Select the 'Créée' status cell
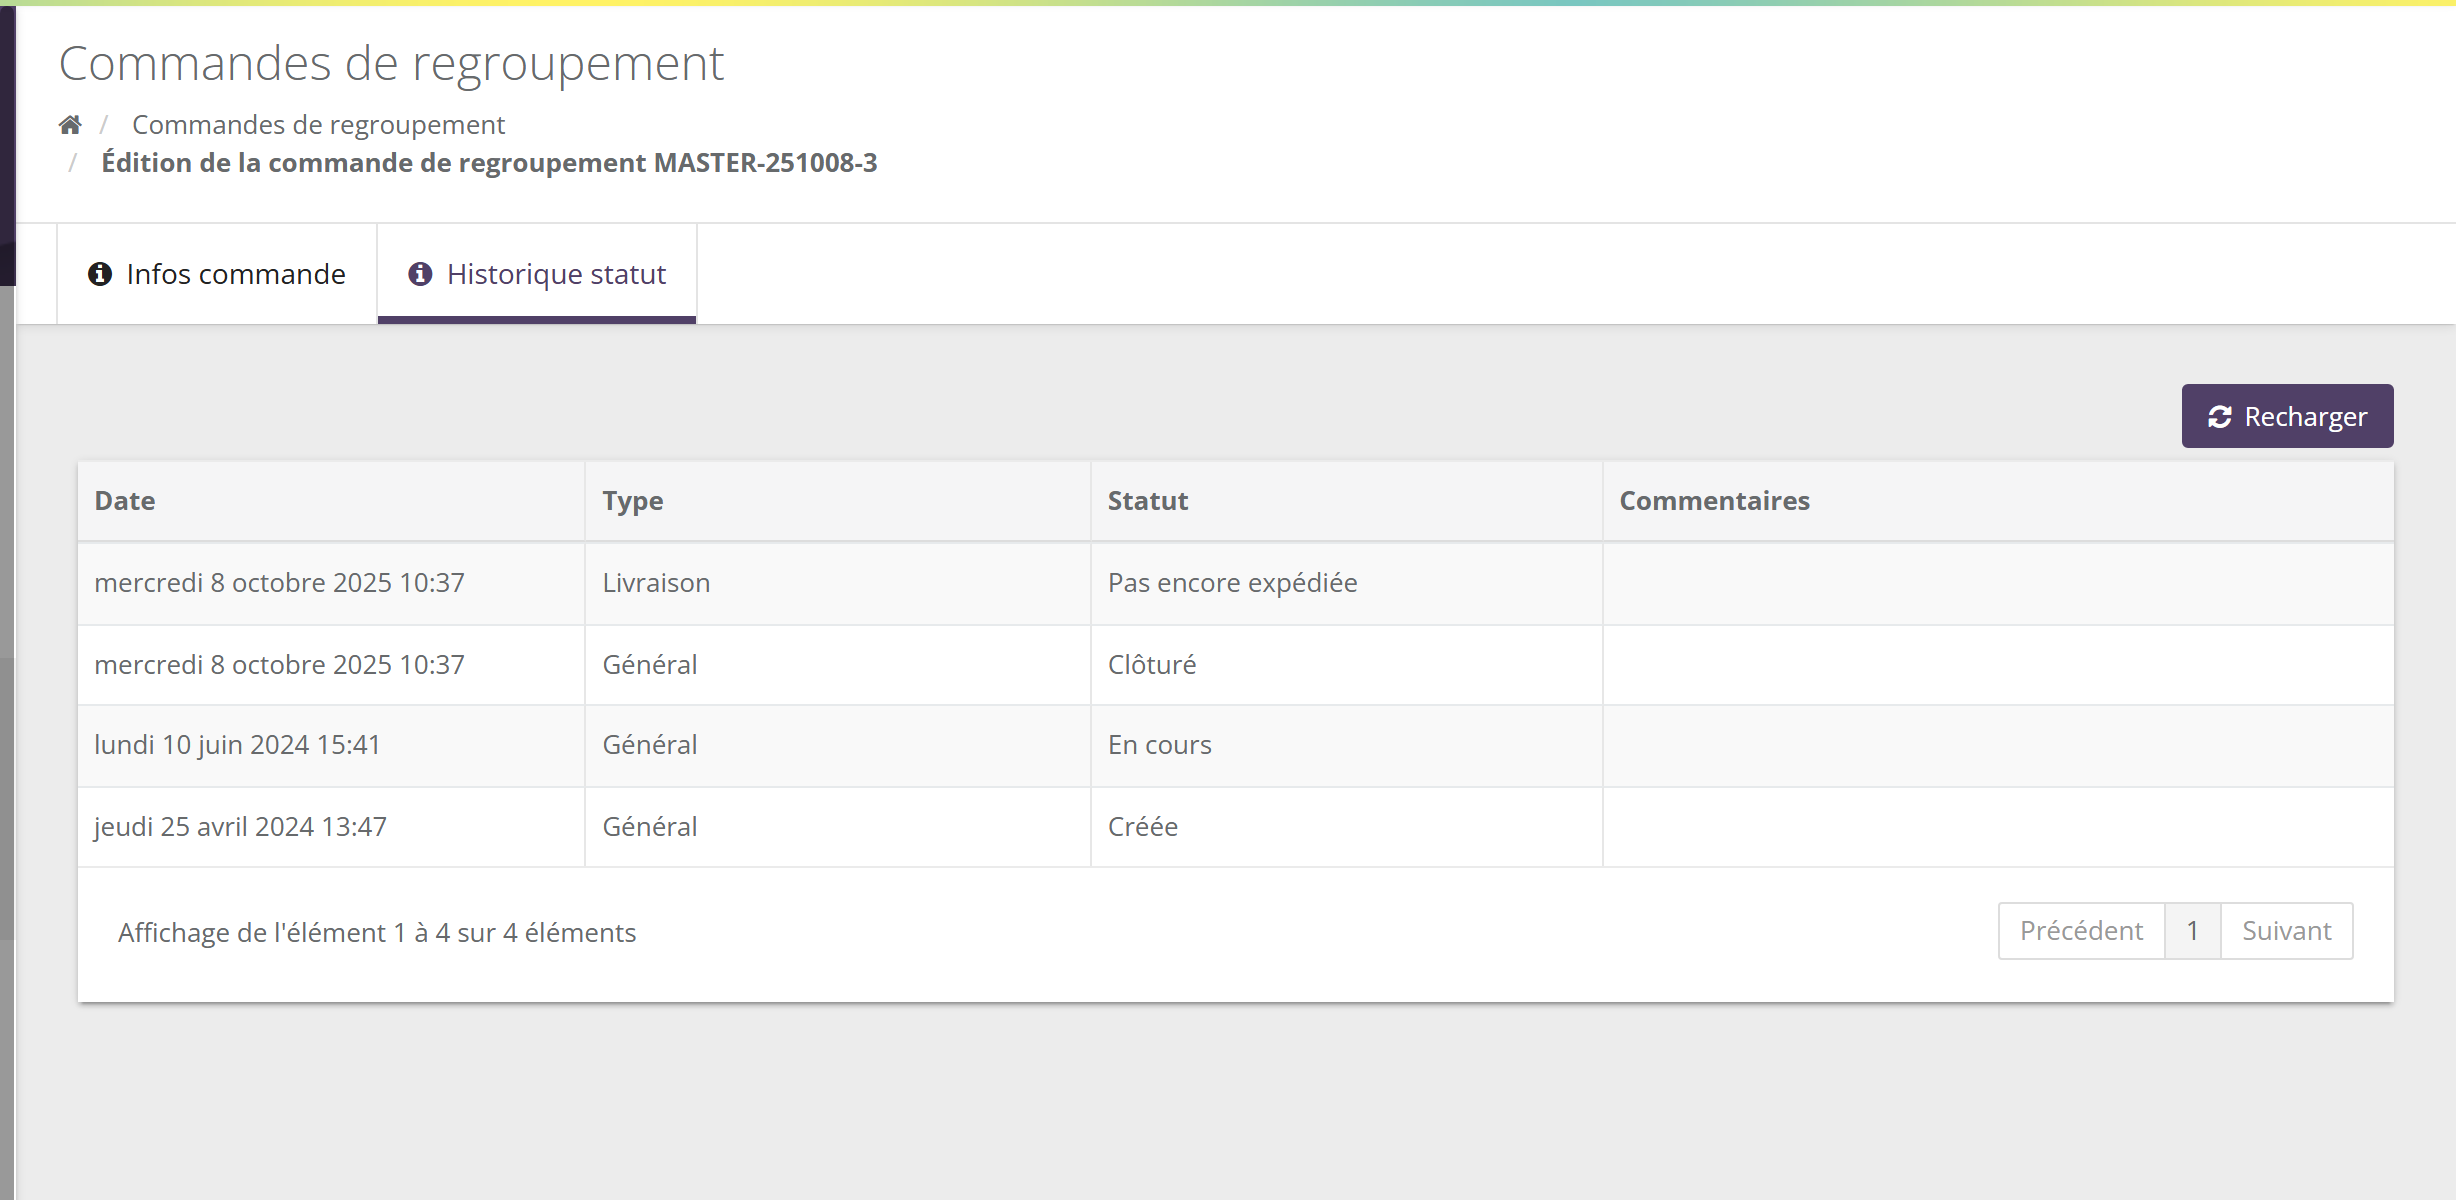 pos(1346,827)
